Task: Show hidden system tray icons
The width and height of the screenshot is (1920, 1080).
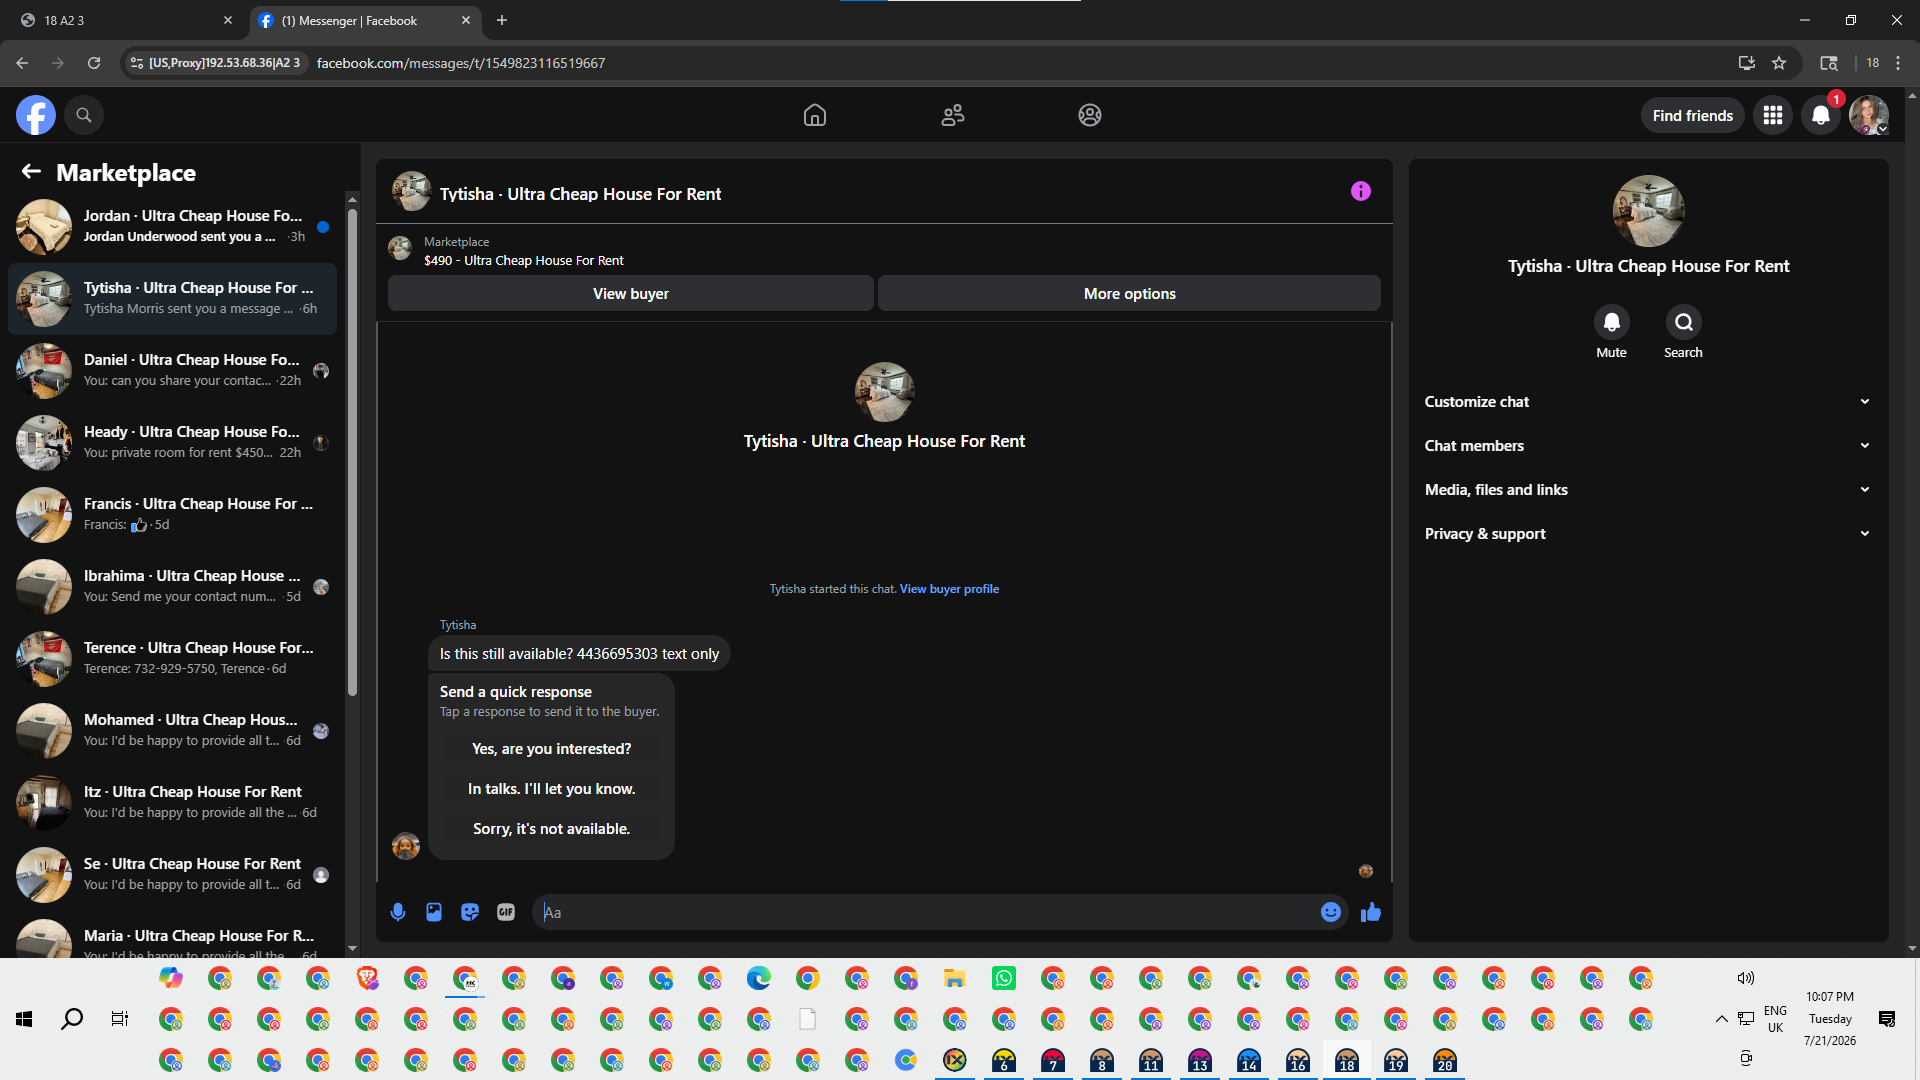Action: (x=1721, y=1019)
